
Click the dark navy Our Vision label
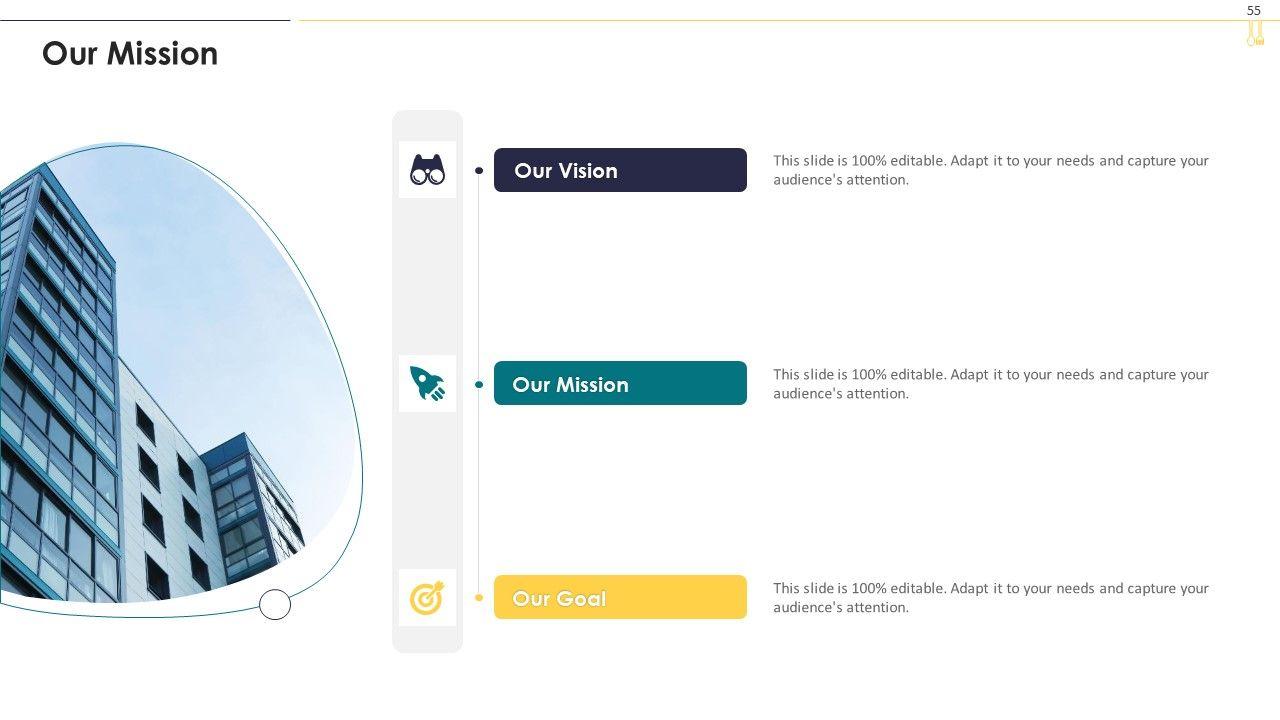(x=620, y=170)
